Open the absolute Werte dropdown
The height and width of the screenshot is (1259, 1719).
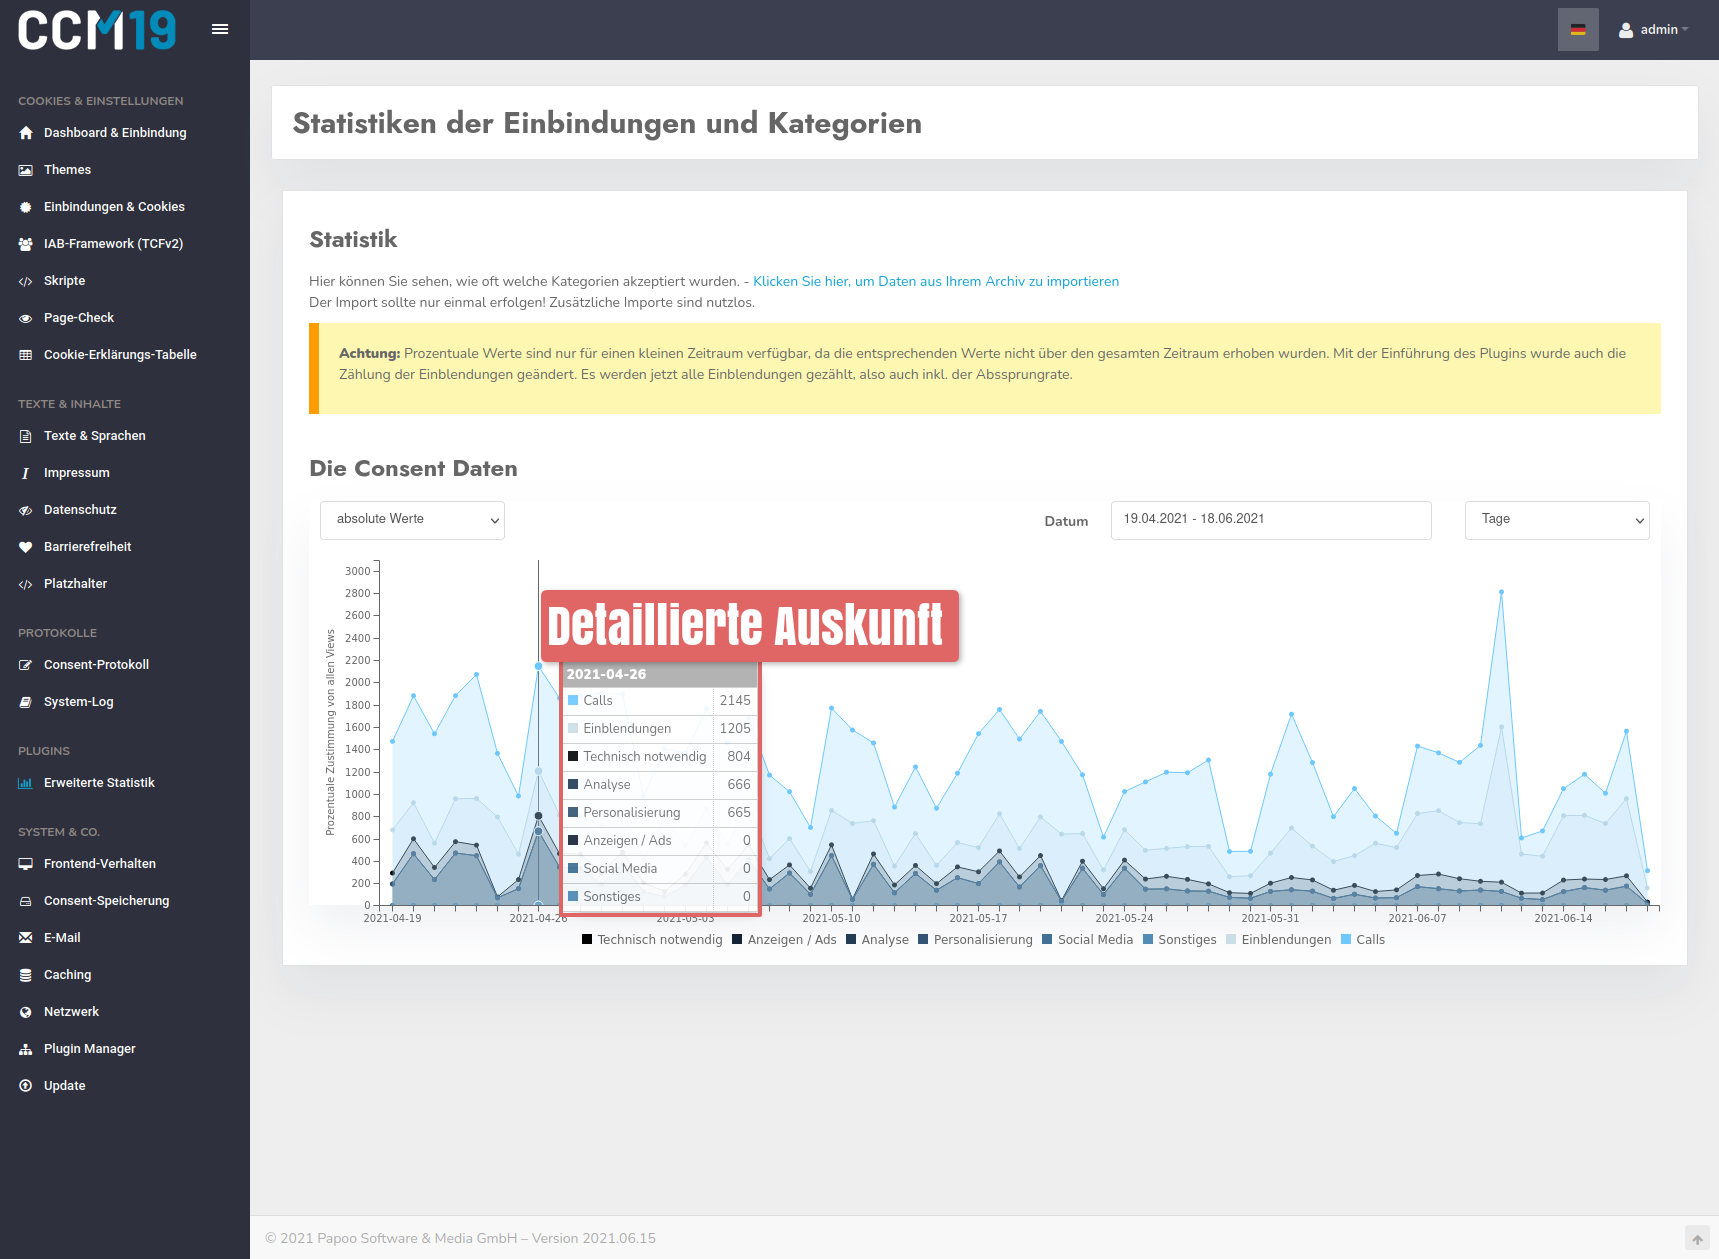pyautogui.click(x=412, y=520)
